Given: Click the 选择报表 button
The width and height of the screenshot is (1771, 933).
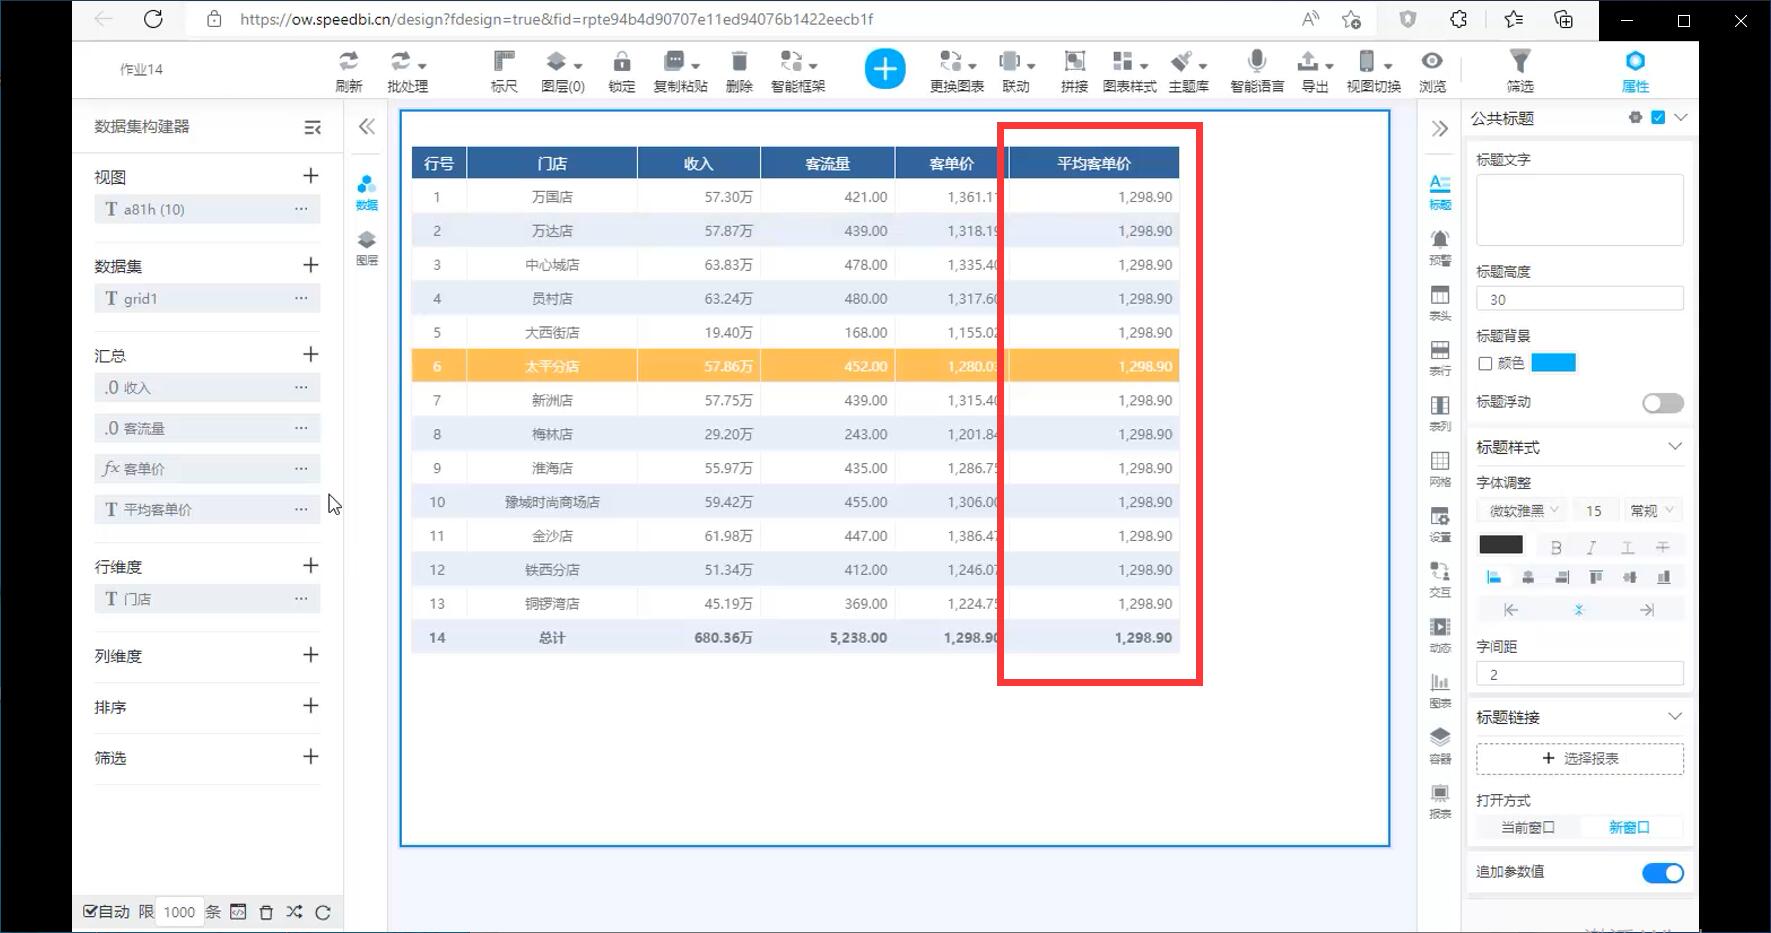Looking at the screenshot, I should [x=1579, y=759].
